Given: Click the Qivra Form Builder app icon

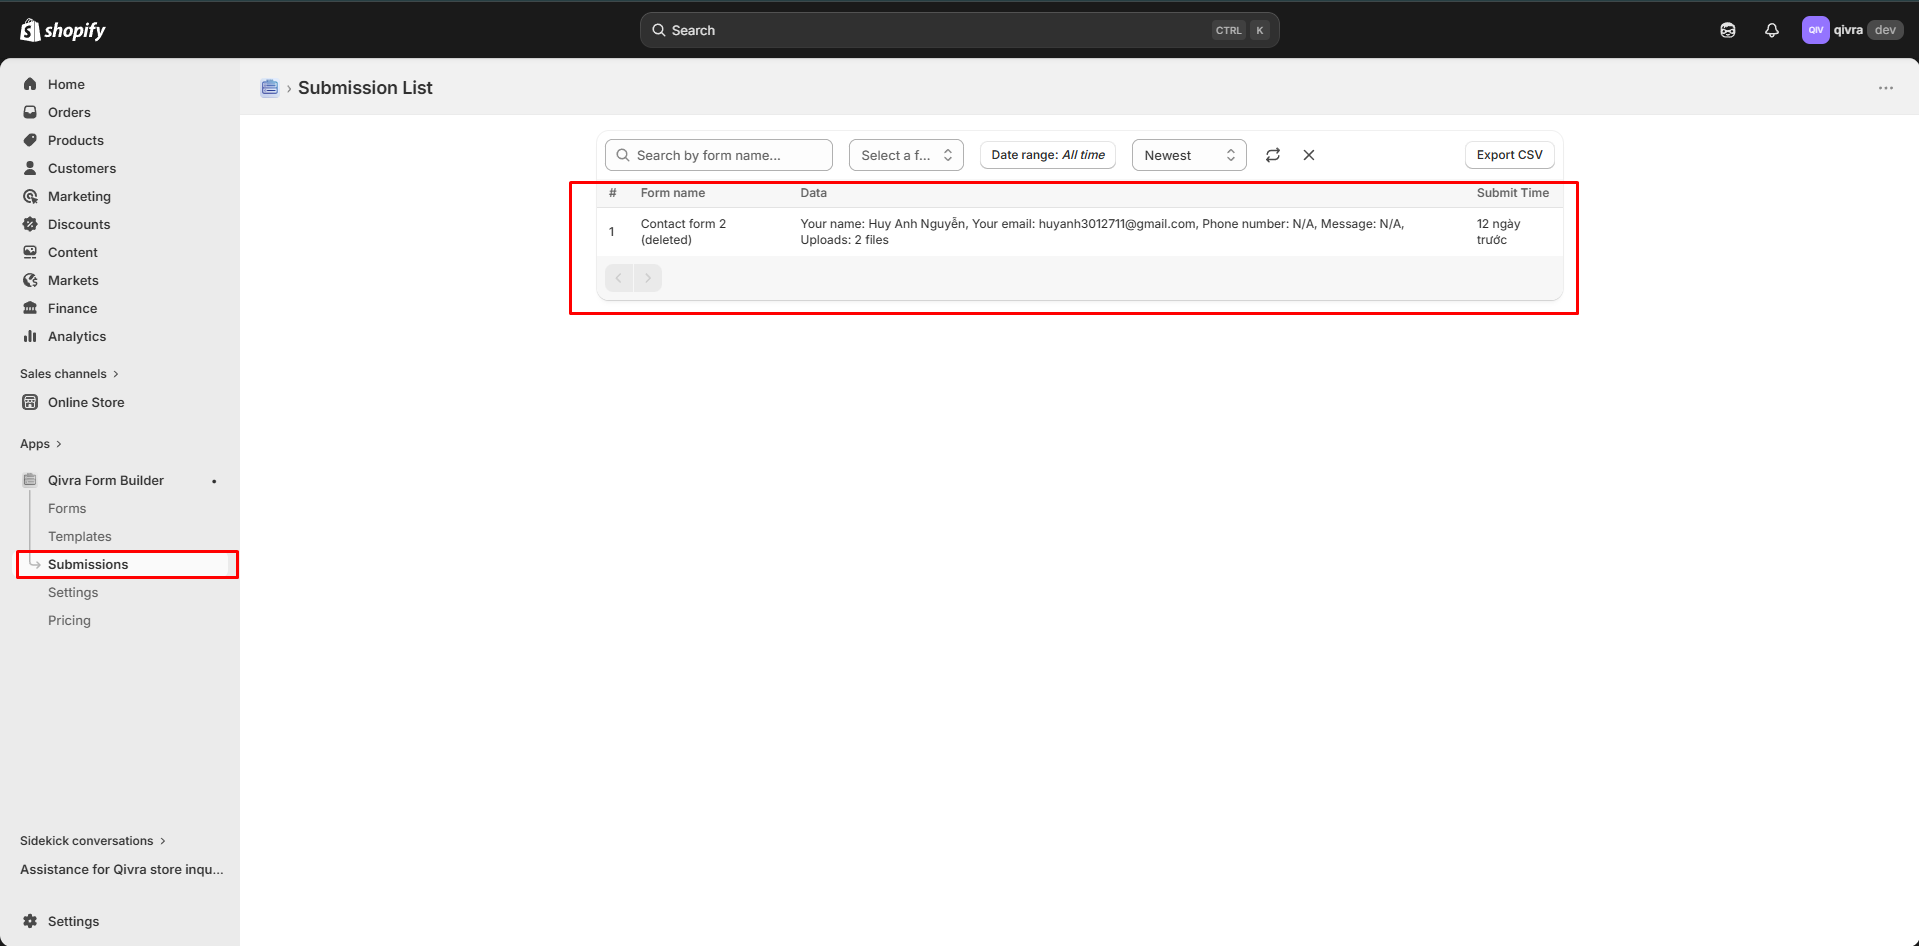Looking at the screenshot, I should click(30, 480).
